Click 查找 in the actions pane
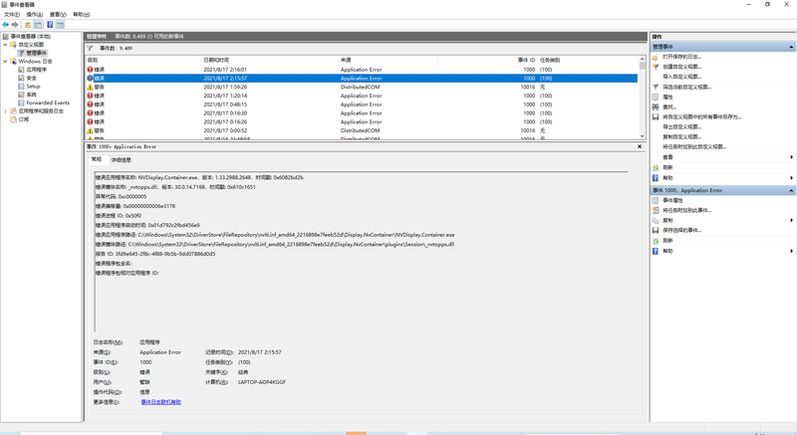This screenshot has height=435, width=797. [668, 107]
